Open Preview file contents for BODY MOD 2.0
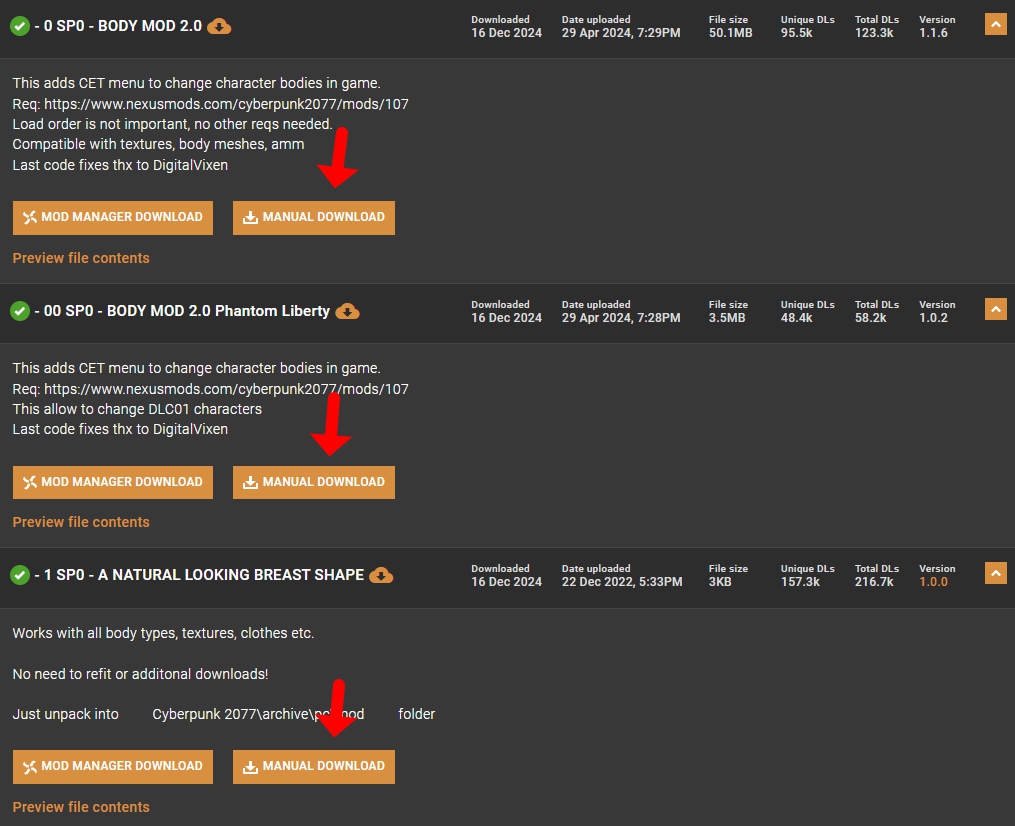 pos(81,258)
